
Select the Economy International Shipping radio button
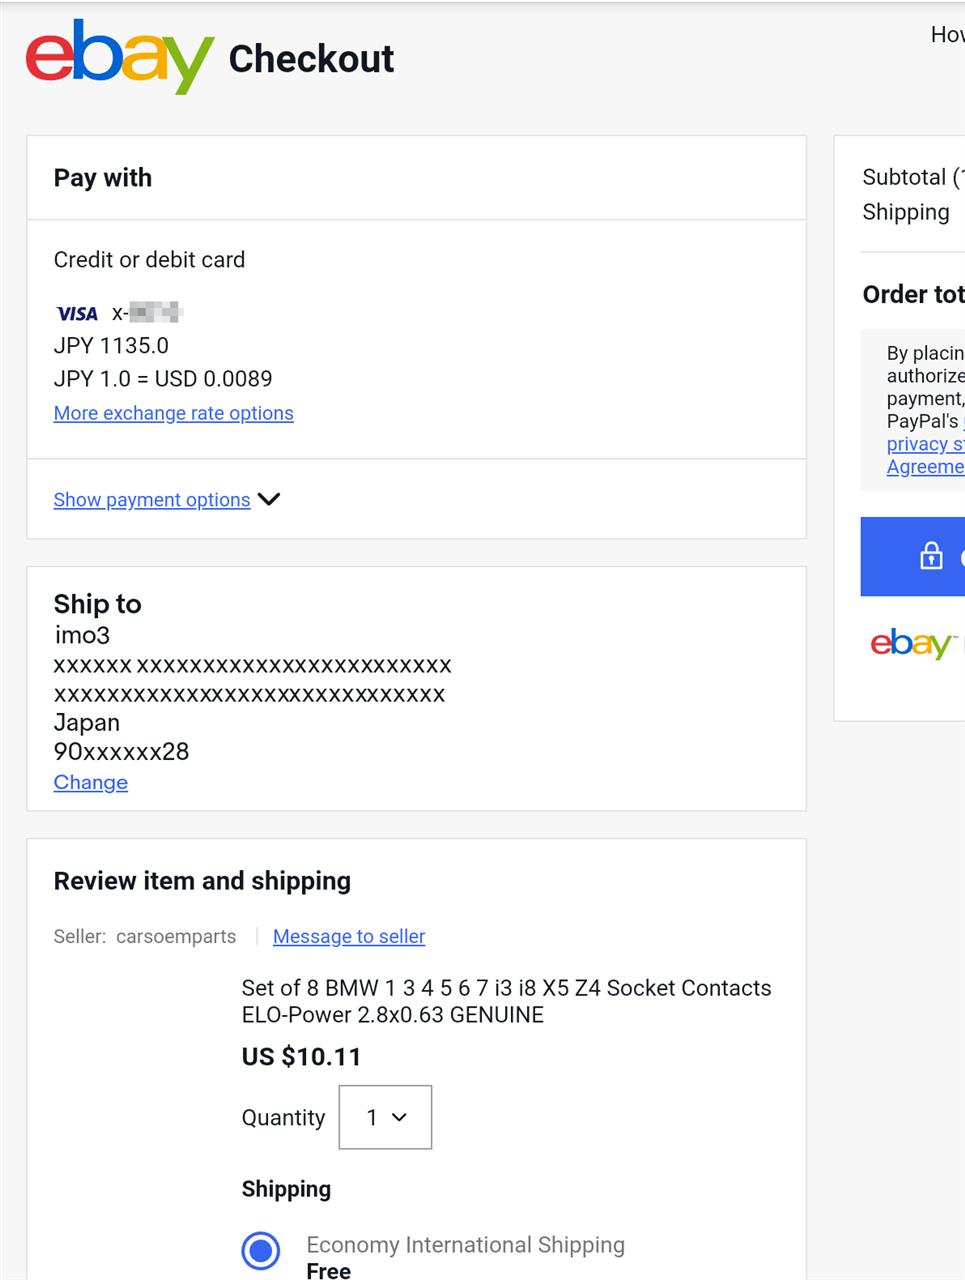(261, 1250)
